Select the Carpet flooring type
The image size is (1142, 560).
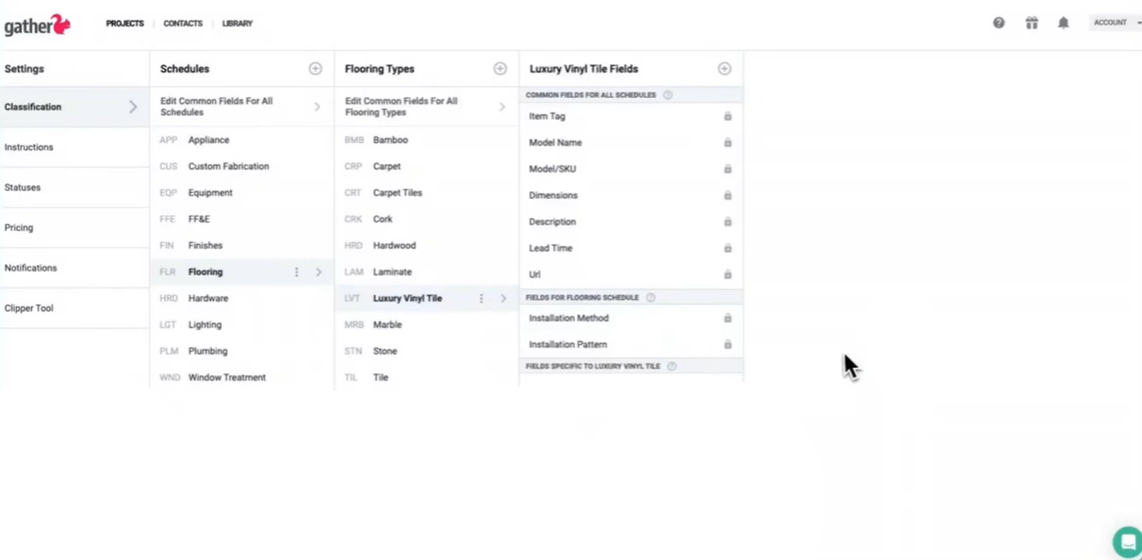pyautogui.click(x=427, y=166)
